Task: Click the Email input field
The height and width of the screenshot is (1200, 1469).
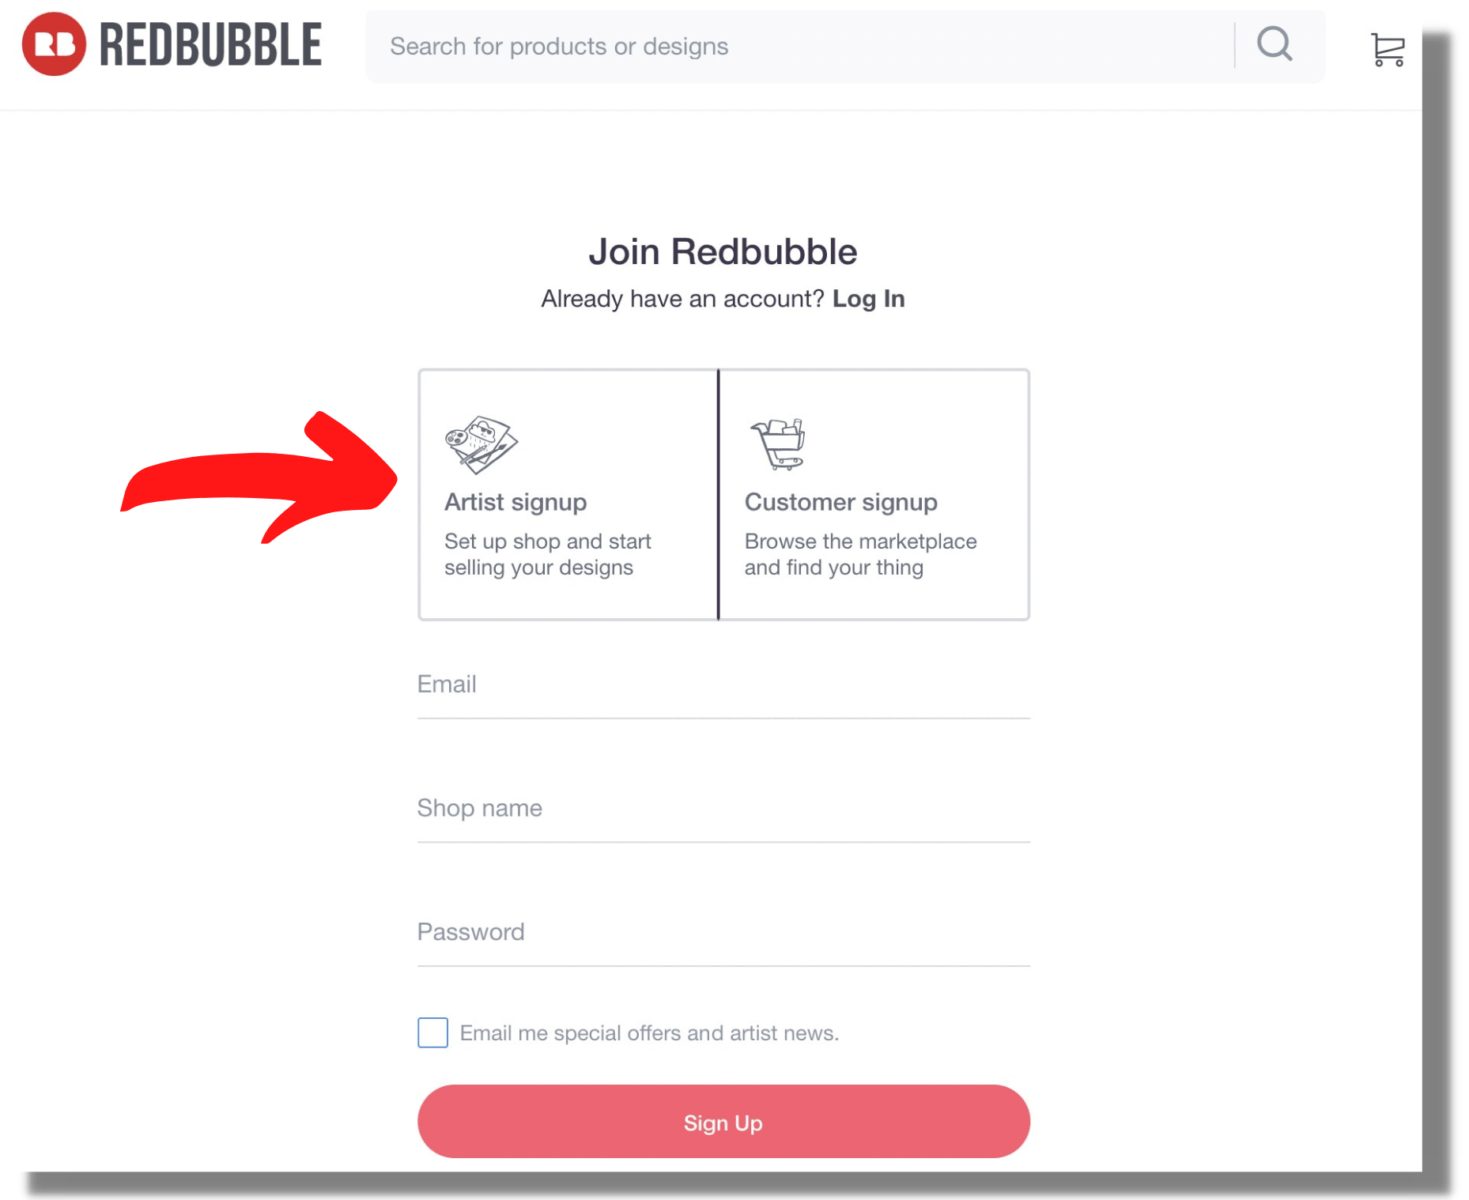Action: pos(722,686)
